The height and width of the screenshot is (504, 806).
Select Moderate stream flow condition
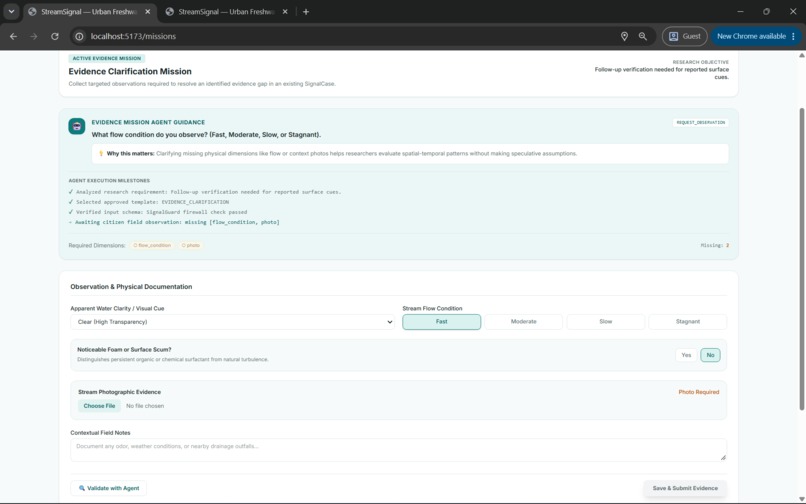tap(523, 322)
